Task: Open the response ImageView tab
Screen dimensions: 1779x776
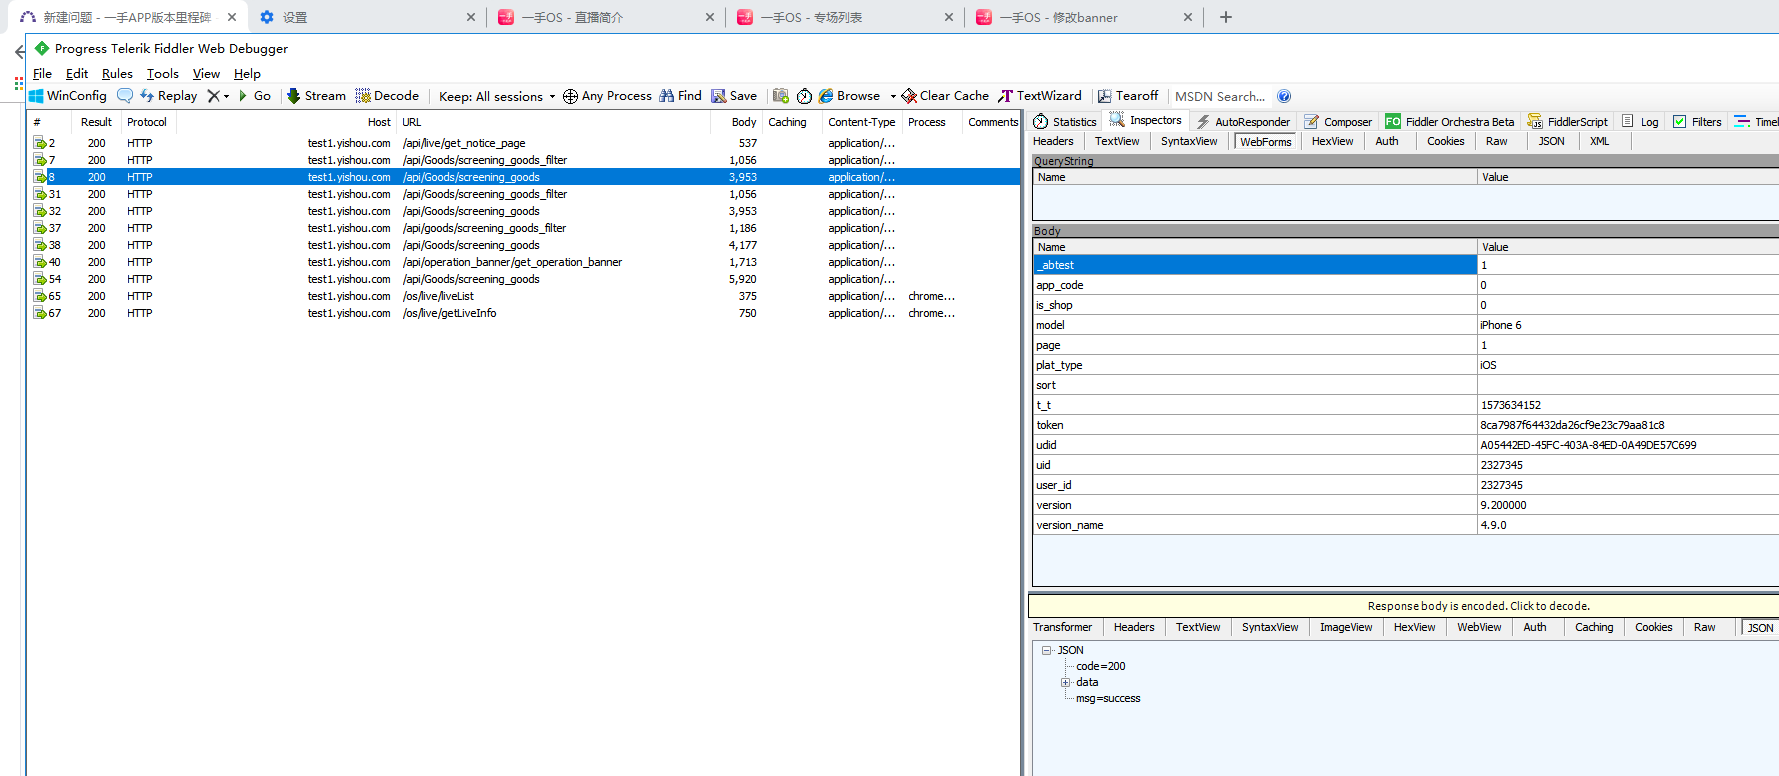Action: 1346,627
